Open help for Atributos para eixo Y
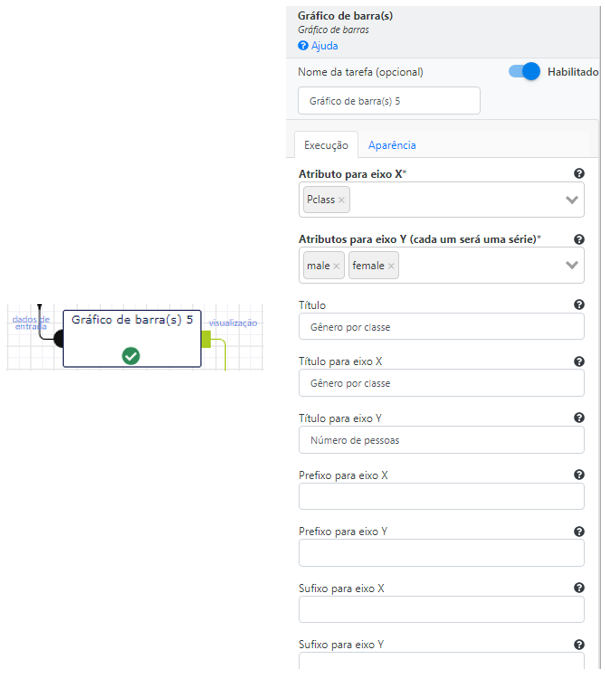Image resolution: width=605 pixels, height=680 pixels. [579, 239]
